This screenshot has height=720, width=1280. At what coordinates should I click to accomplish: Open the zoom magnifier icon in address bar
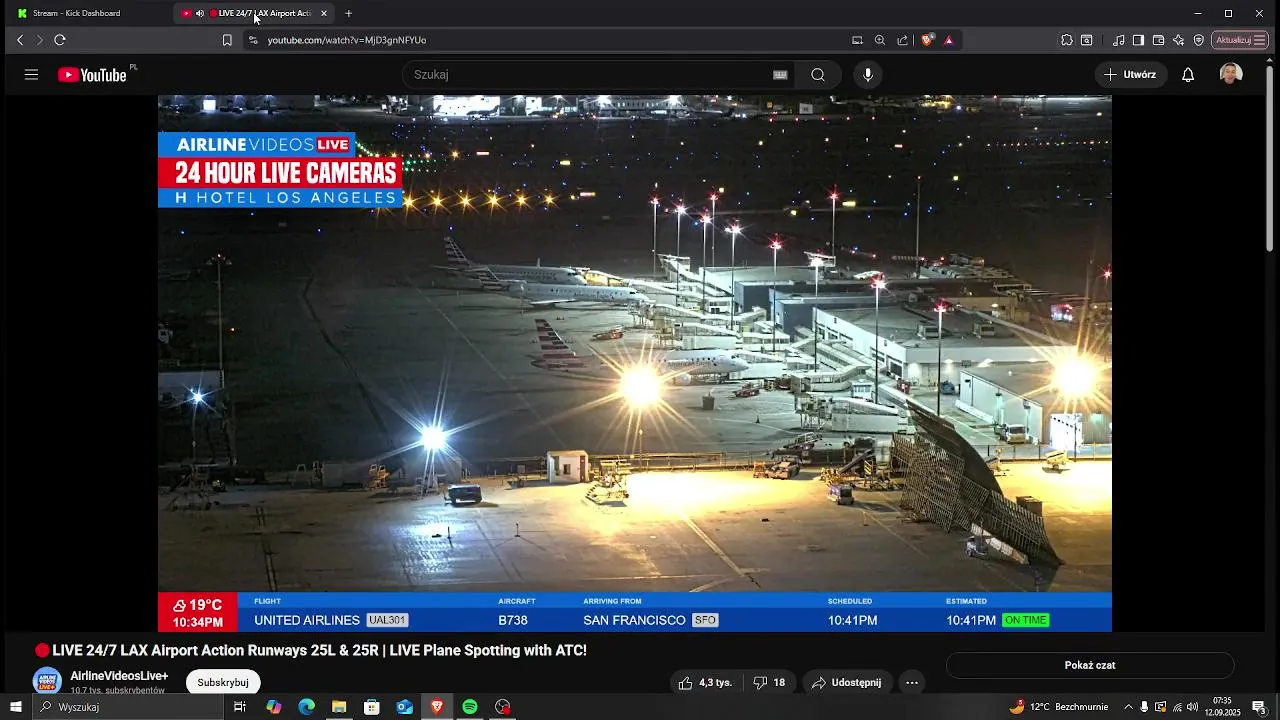point(880,40)
